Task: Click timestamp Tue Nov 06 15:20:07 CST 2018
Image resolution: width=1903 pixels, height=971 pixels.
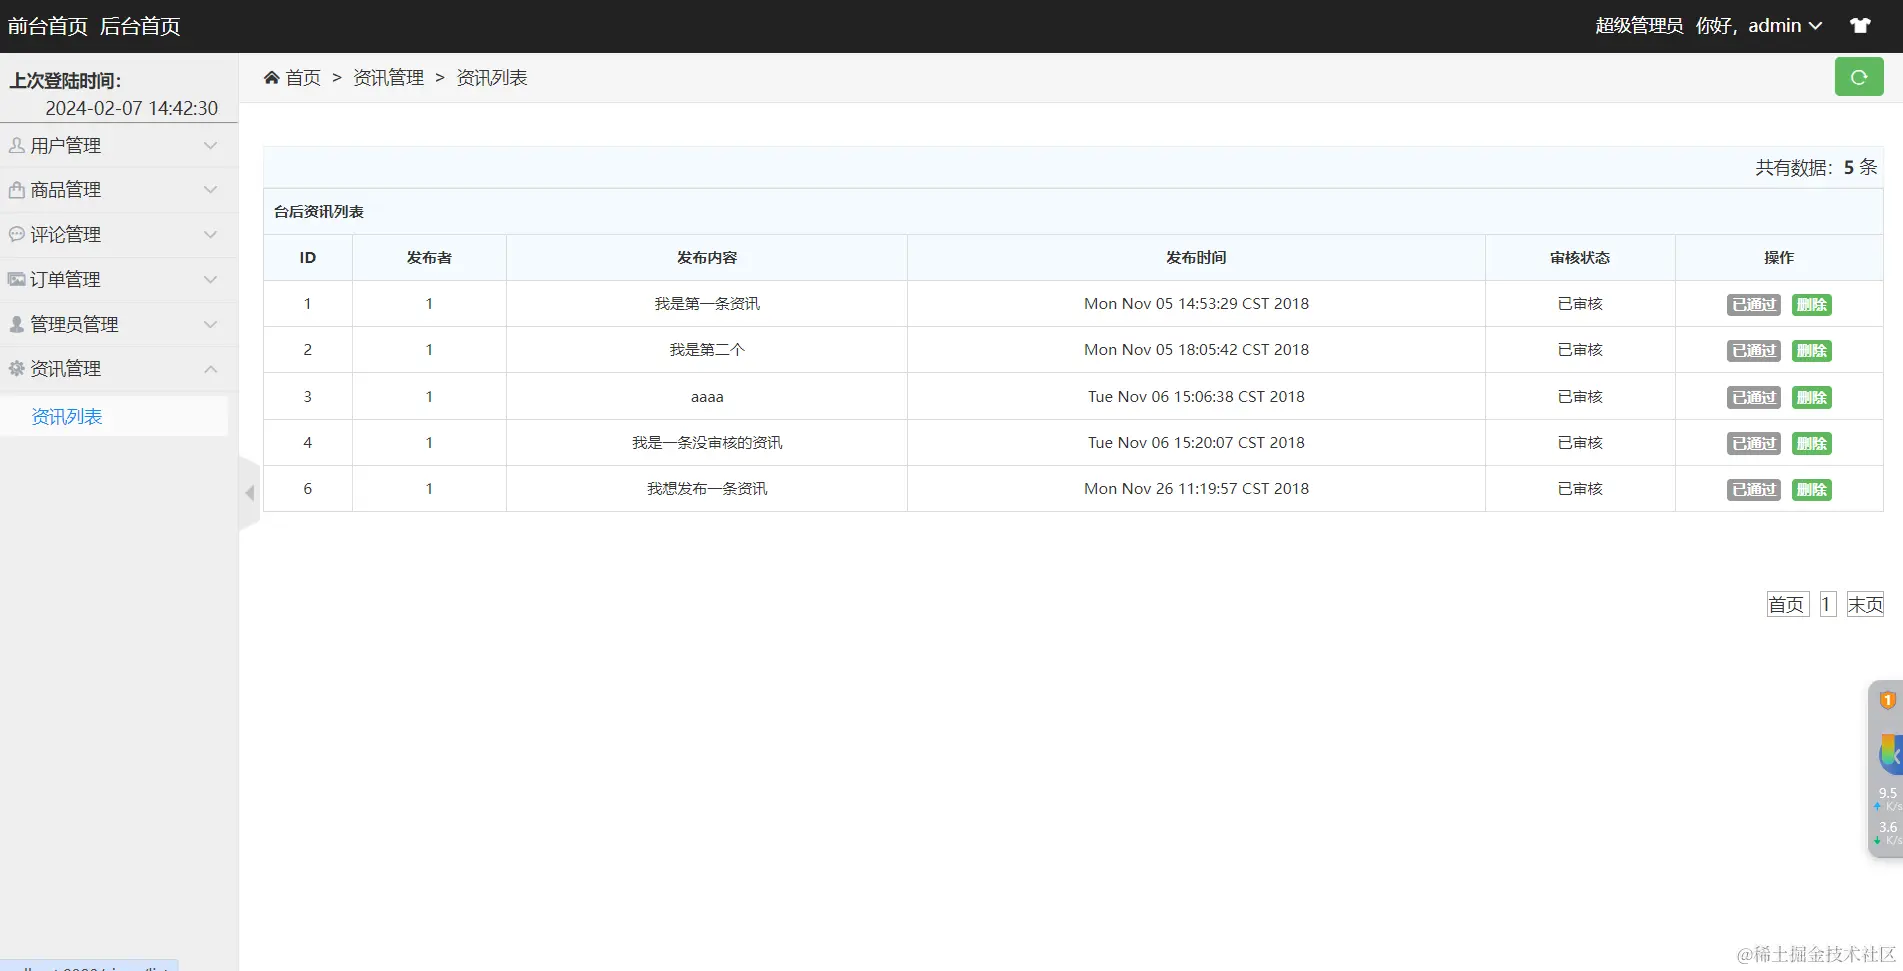Action: click(1196, 443)
